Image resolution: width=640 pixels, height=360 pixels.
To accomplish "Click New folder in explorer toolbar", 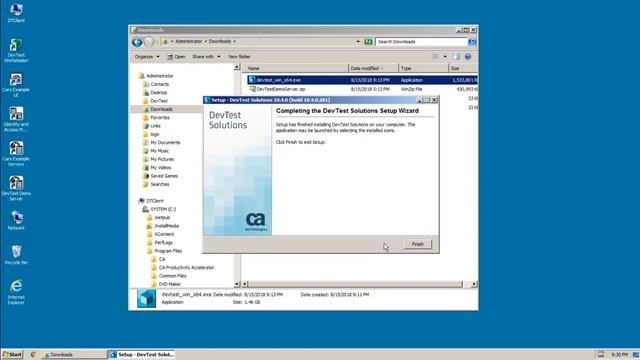I will pyautogui.click(x=239, y=57).
